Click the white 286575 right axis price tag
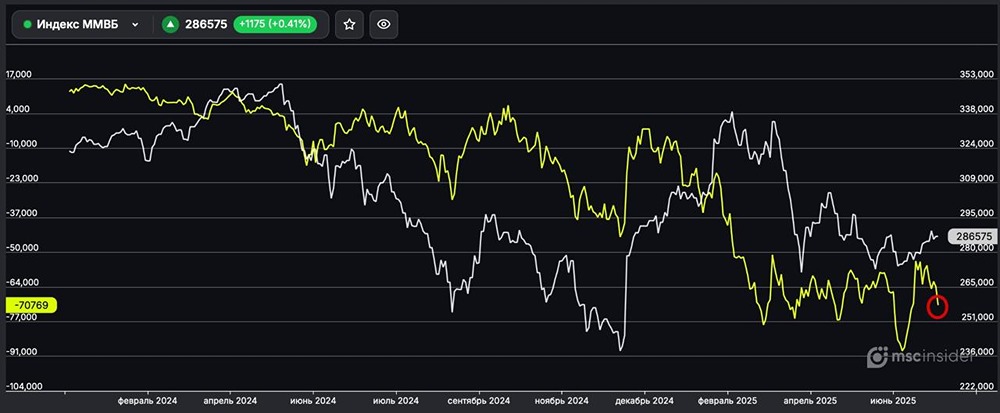Viewport: 1000px width, 413px height. [973, 236]
